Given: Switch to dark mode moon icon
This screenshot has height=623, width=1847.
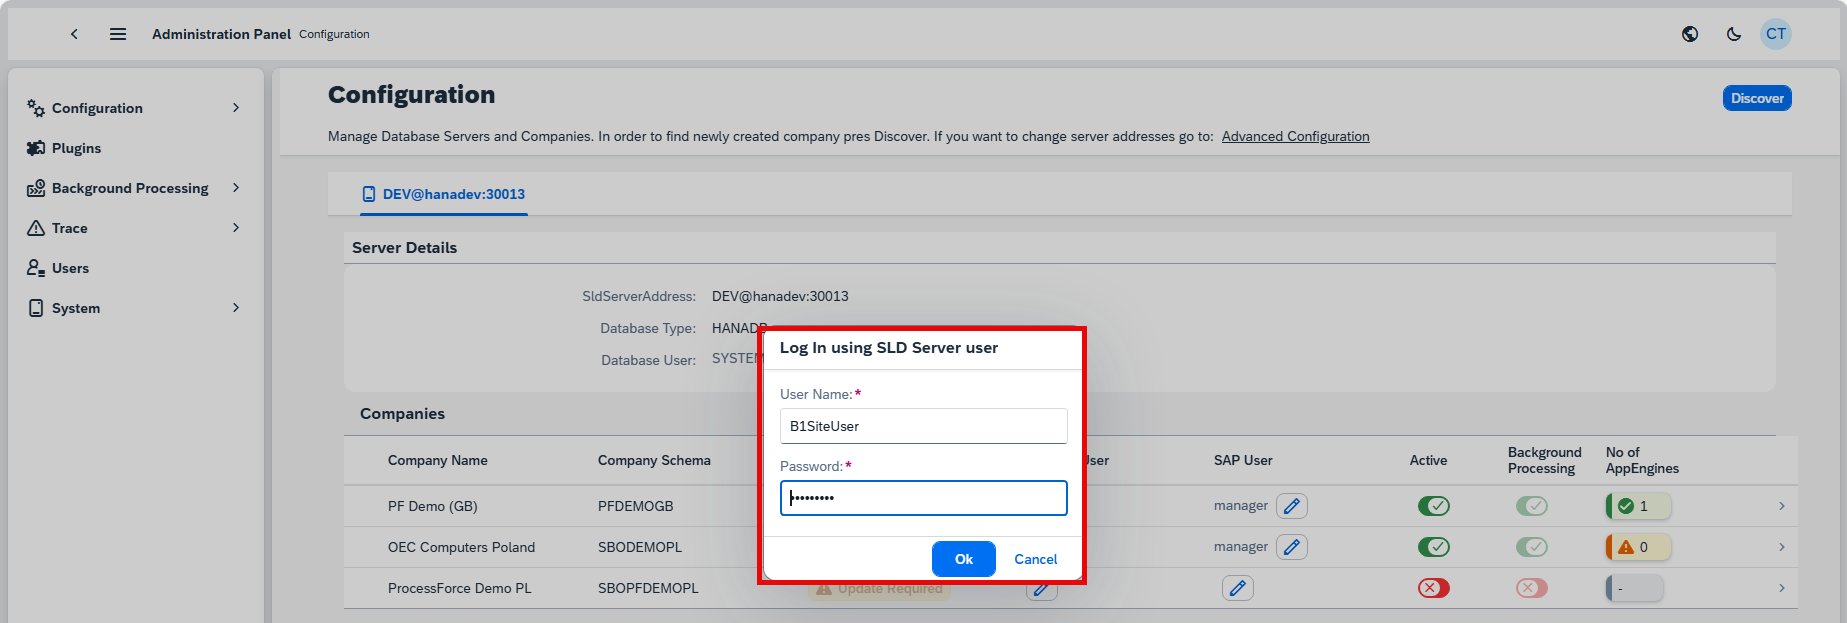Looking at the screenshot, I should tap(1734, 34).
